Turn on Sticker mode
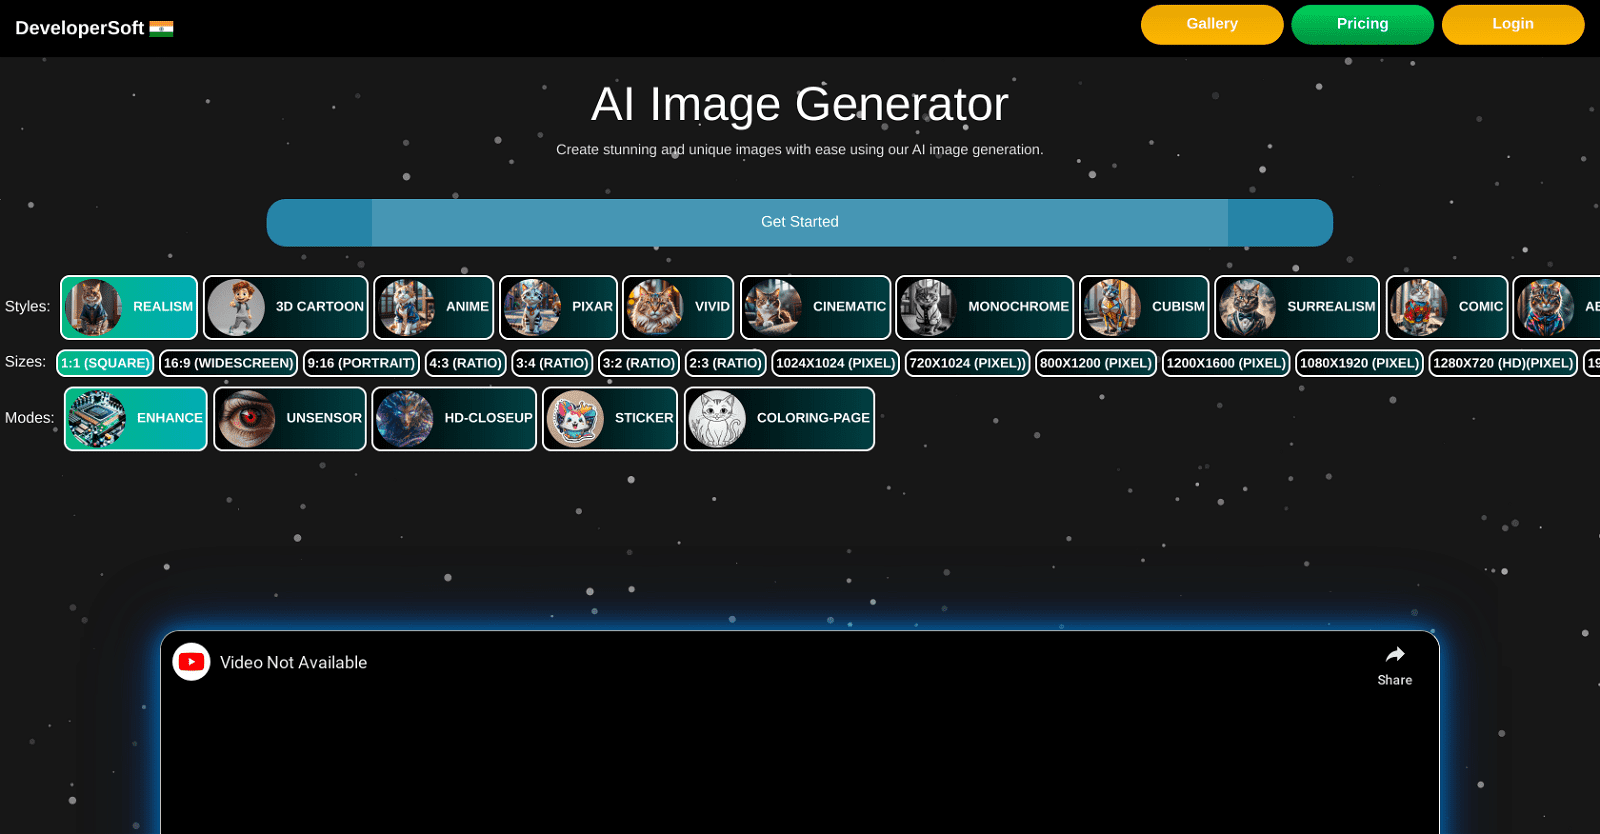The height and width of the screenshot is (834, 1600). coord(610,418)
